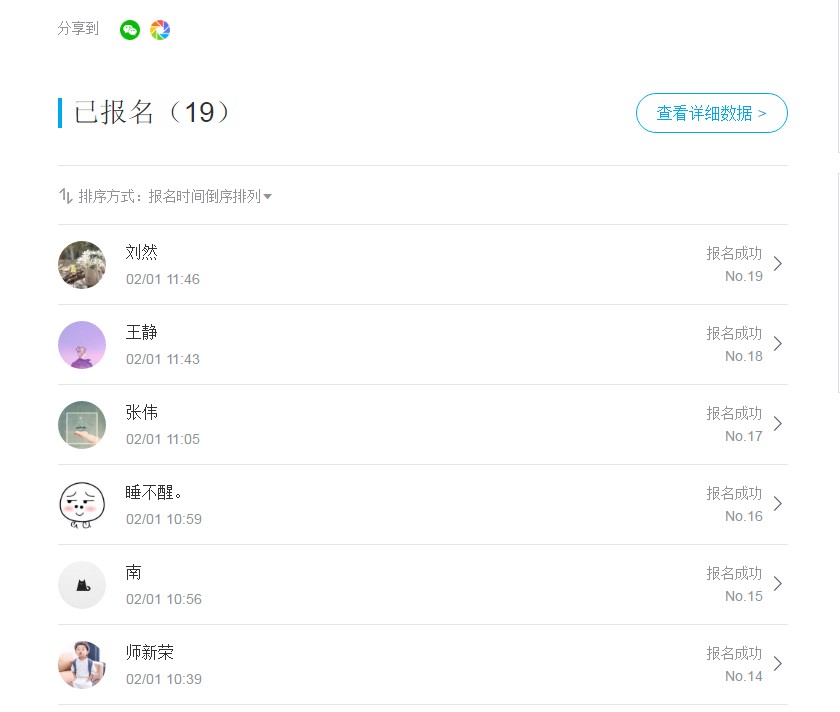Click the name 睡不醒。 in list
This screenshot has height=712, width=840.
[x=153, y=492]
